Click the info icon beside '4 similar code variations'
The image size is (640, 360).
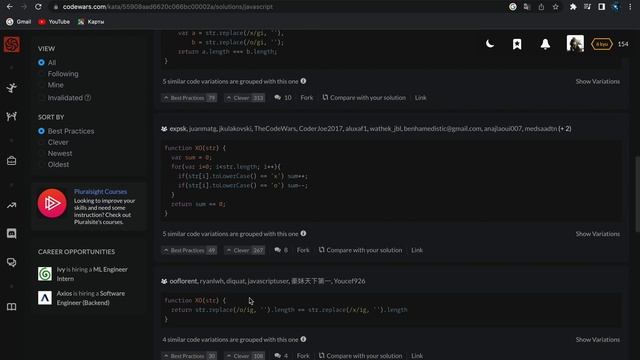(x=303, y=339)
